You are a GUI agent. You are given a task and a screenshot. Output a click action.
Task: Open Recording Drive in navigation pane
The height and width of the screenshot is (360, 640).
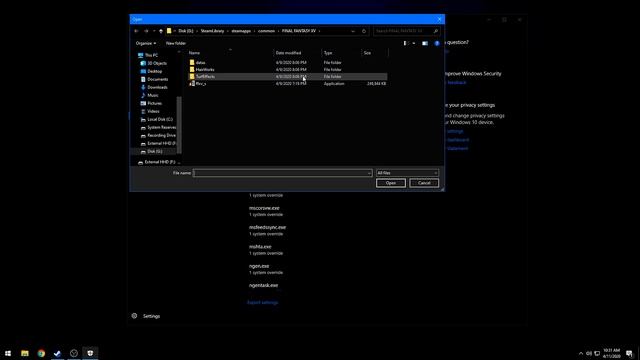coord(162,135)
